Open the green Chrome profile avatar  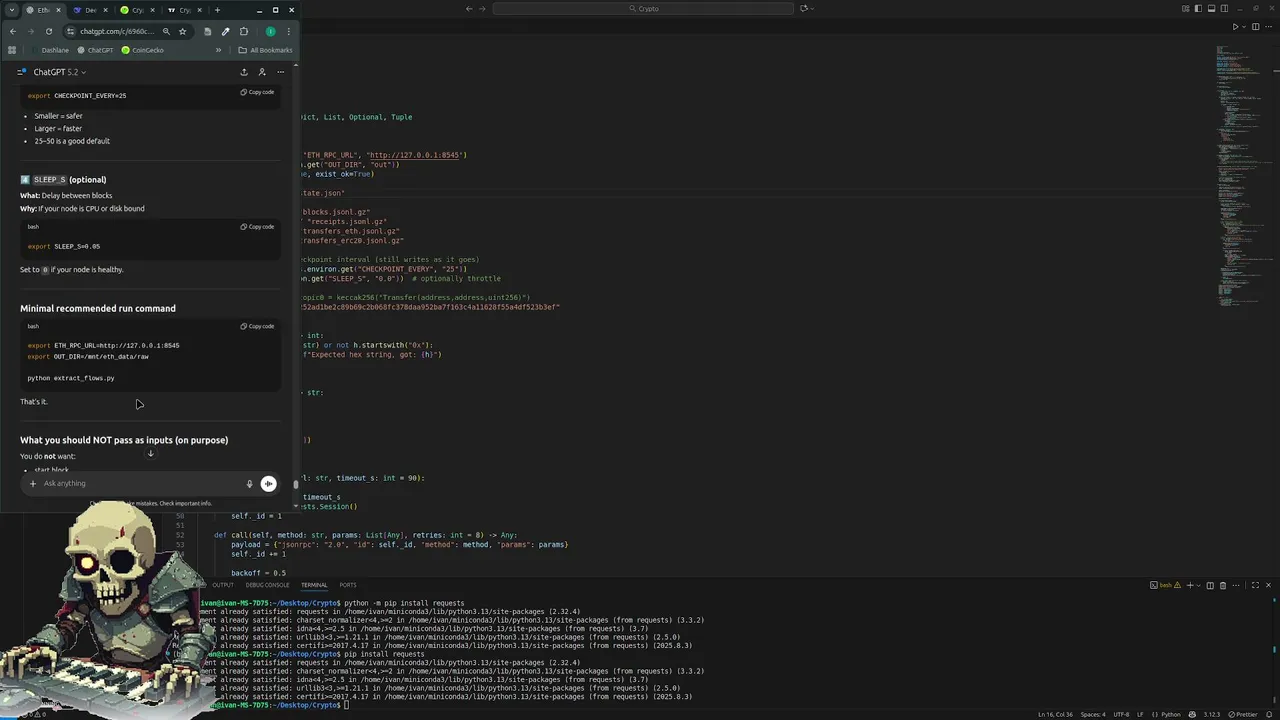click(270, 31)
